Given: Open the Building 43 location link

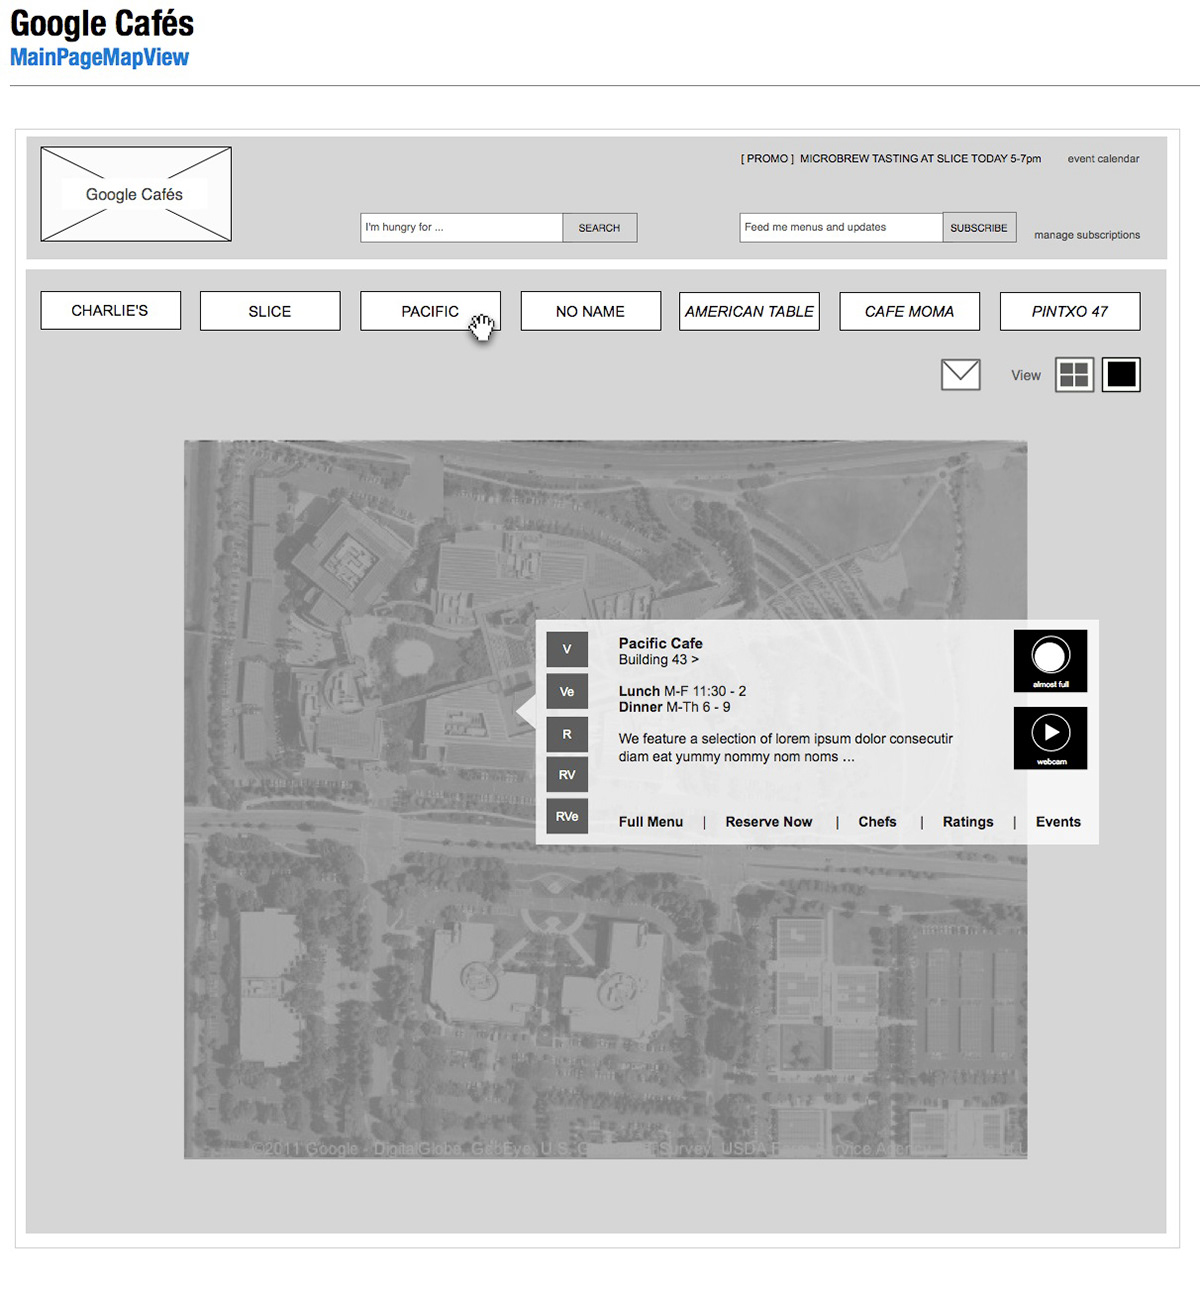Looking at the screenshot, I should pyautogui.click(x=658, y=660).
